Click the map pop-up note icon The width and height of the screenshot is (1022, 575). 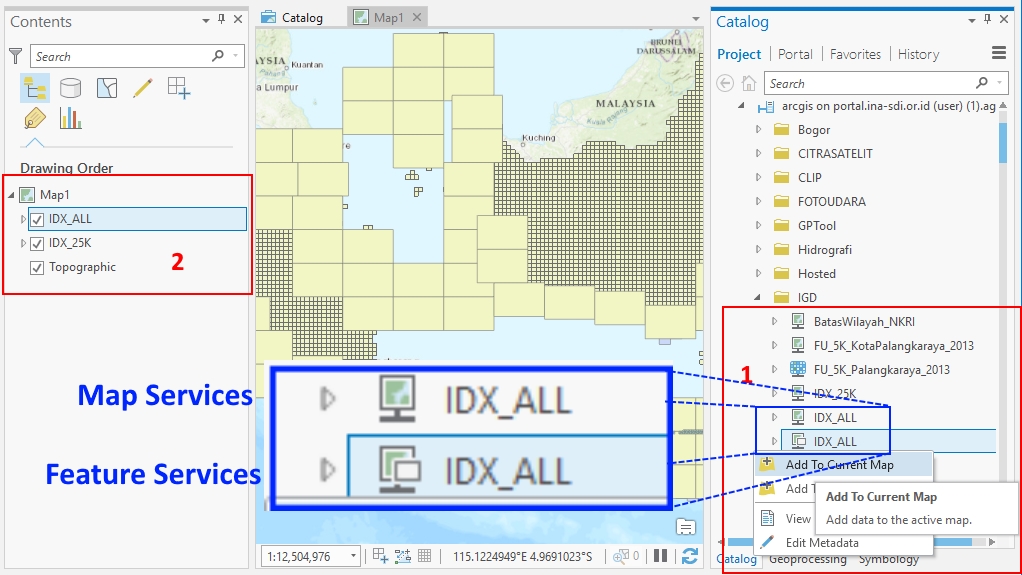coord(686,527)
